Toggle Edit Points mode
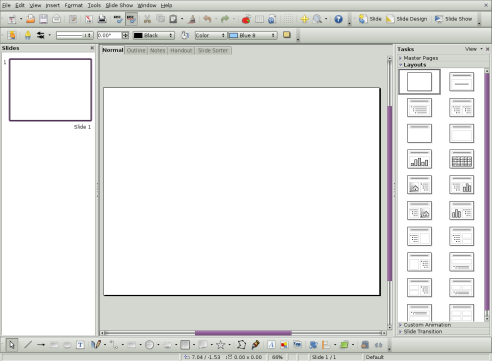 (x=241, y=345)
